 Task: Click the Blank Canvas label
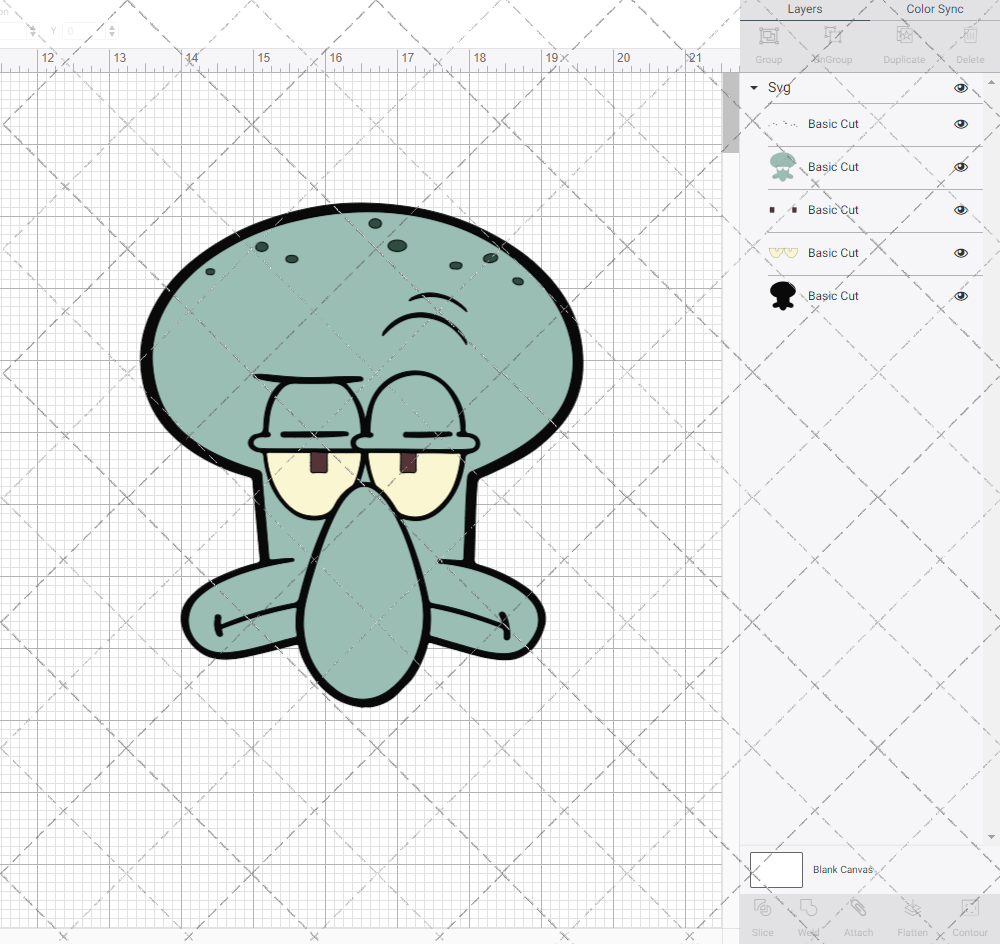[842, 869]
